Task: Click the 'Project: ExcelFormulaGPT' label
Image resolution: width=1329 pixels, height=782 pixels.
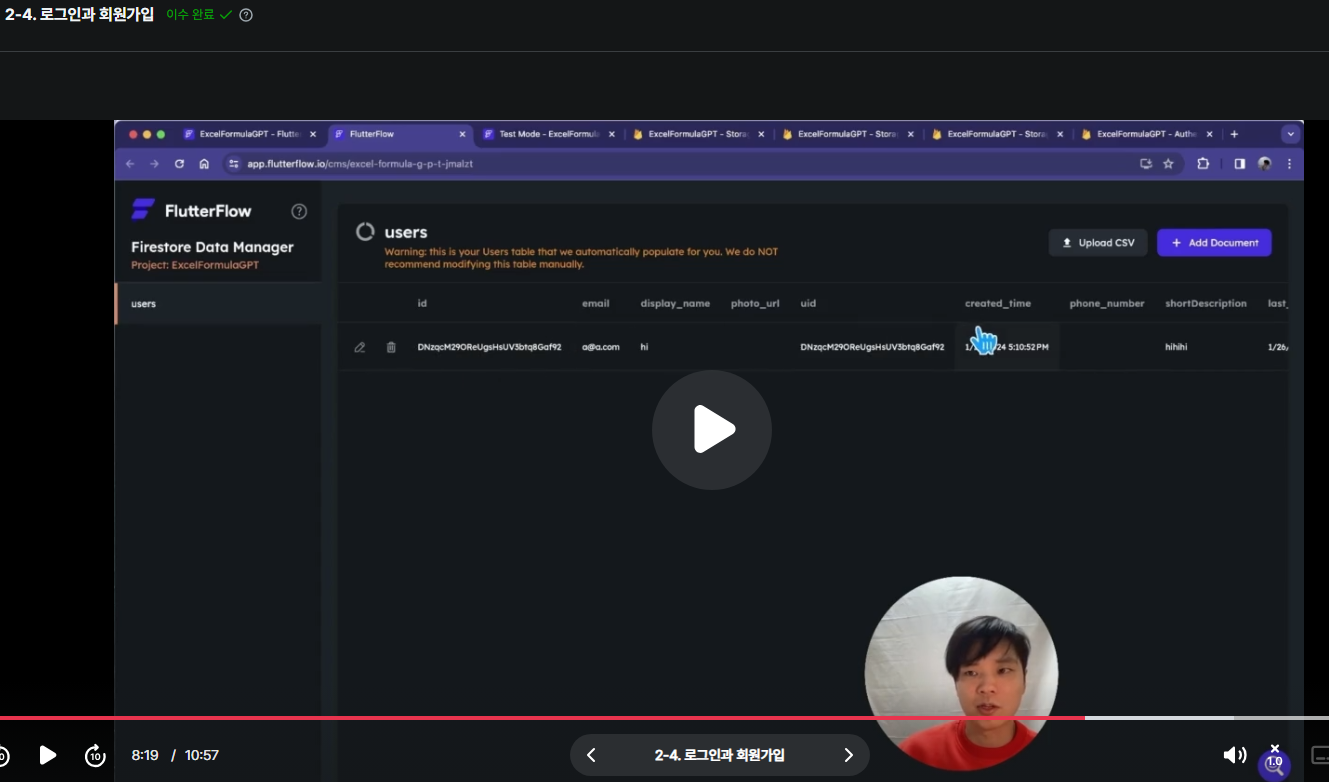Action: tap(195, 265)
